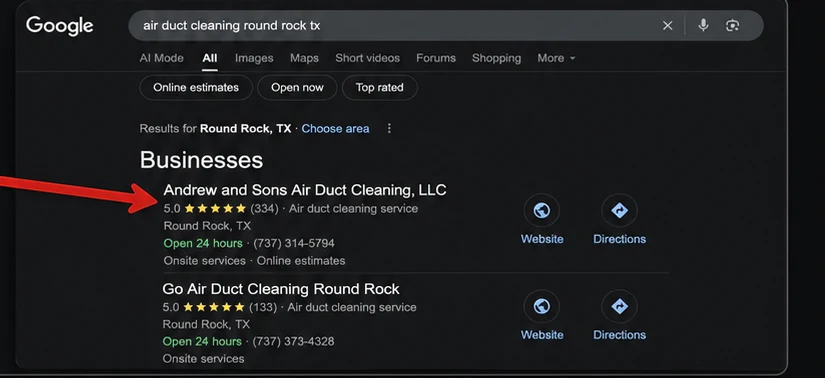
Task: Click the Website label under Andrew and Sons
Action: [x=542, y=239]
